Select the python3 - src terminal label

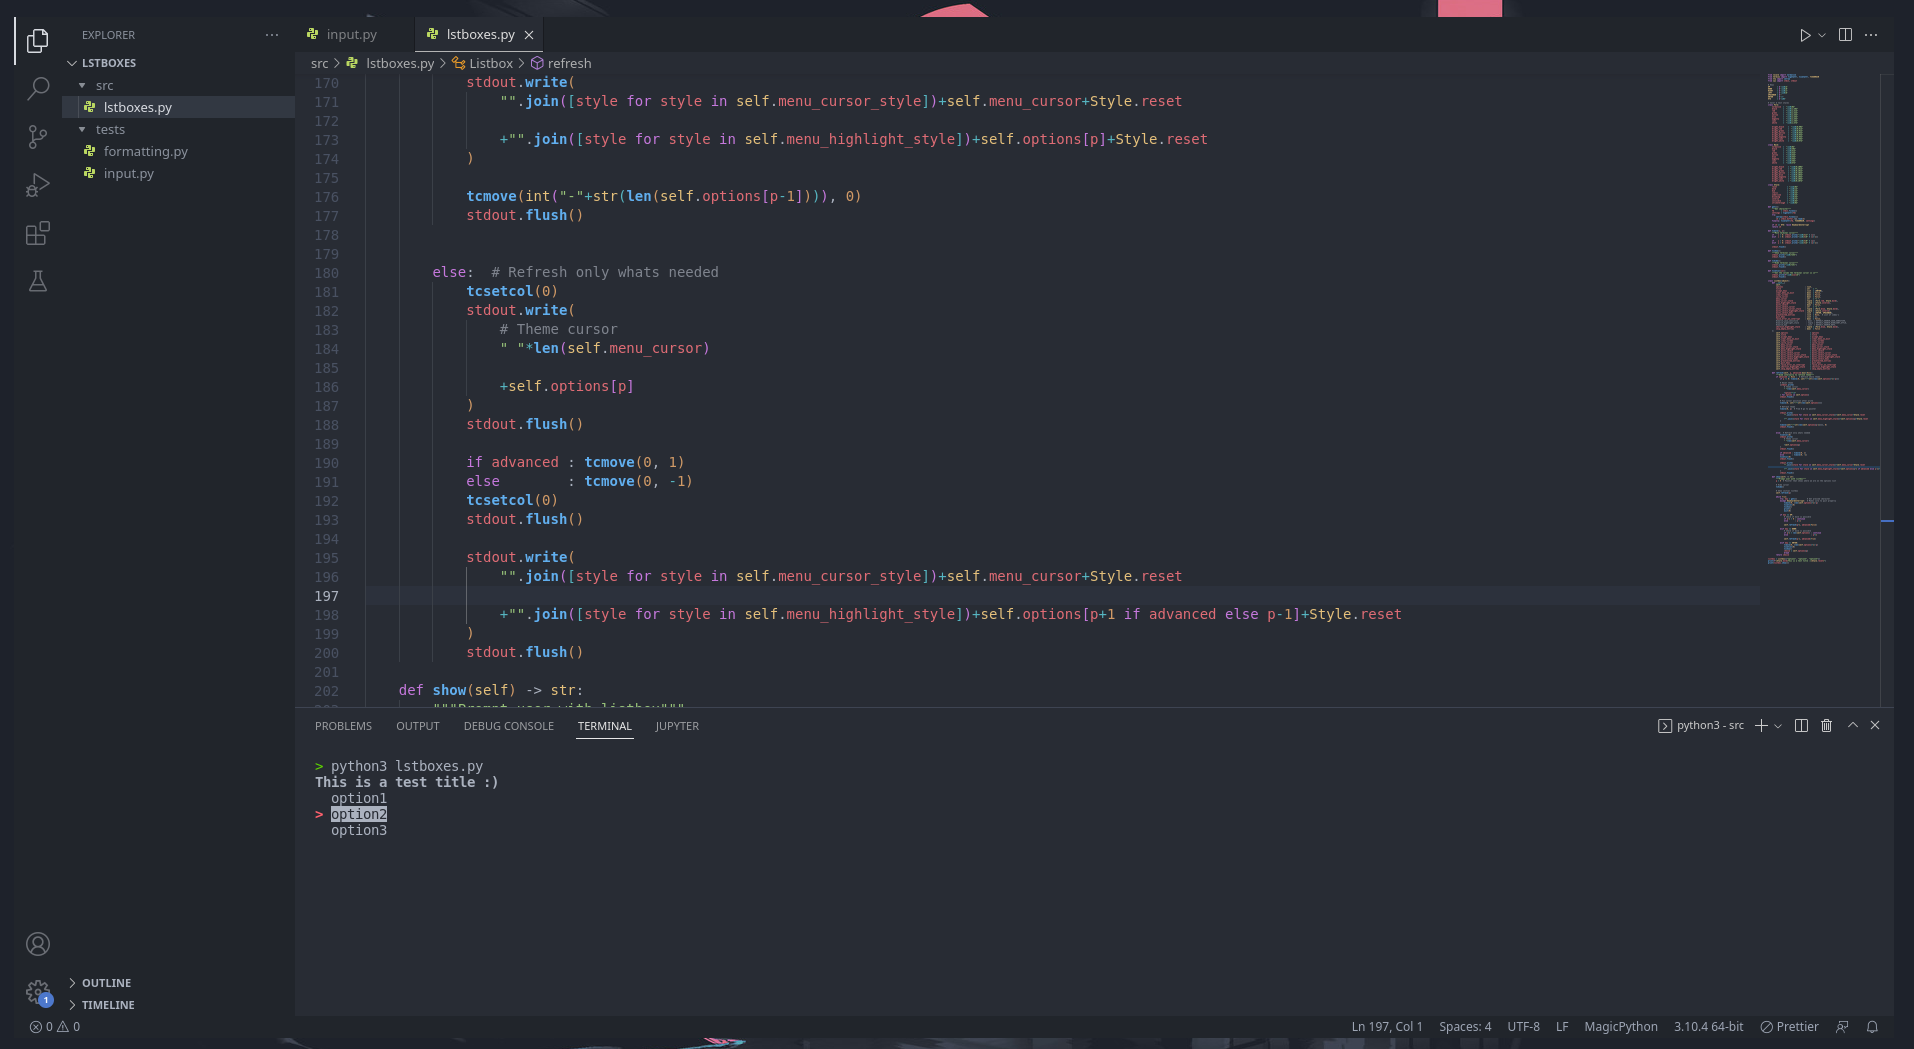point(1701,726)
